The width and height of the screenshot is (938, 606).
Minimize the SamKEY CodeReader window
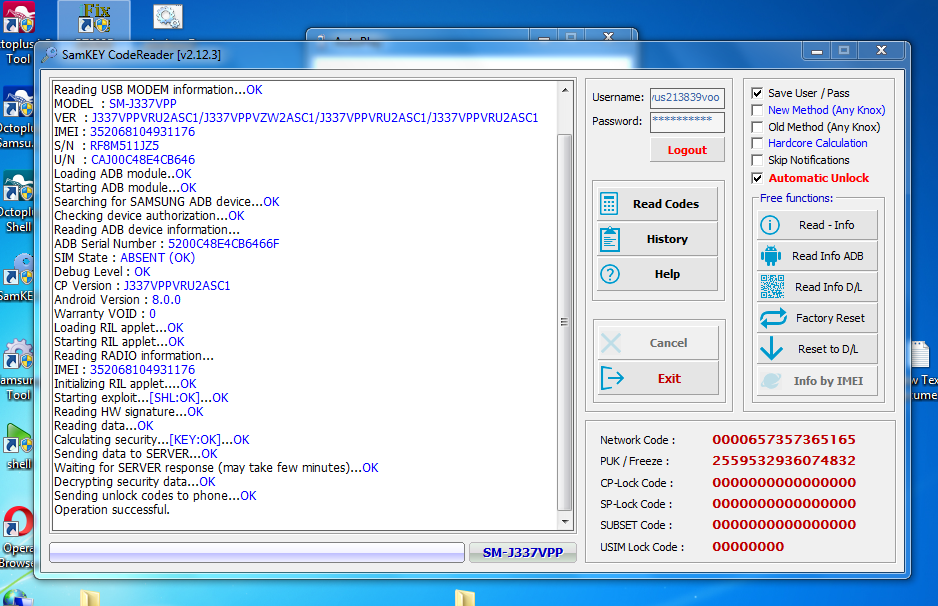(x=817, y=51)
